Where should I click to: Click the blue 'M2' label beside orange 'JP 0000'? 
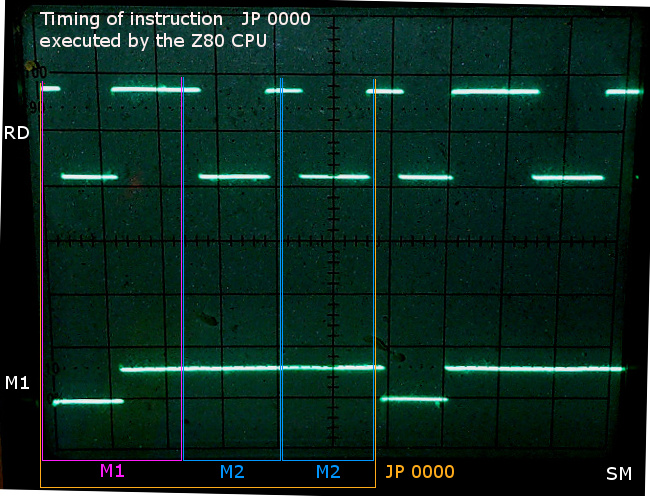(x=328, y=472)
